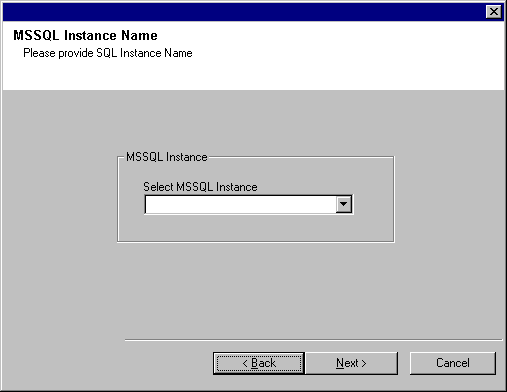
Task: Click the 'Select MSSQL Instance' label
Action: (x=200, y=187)
